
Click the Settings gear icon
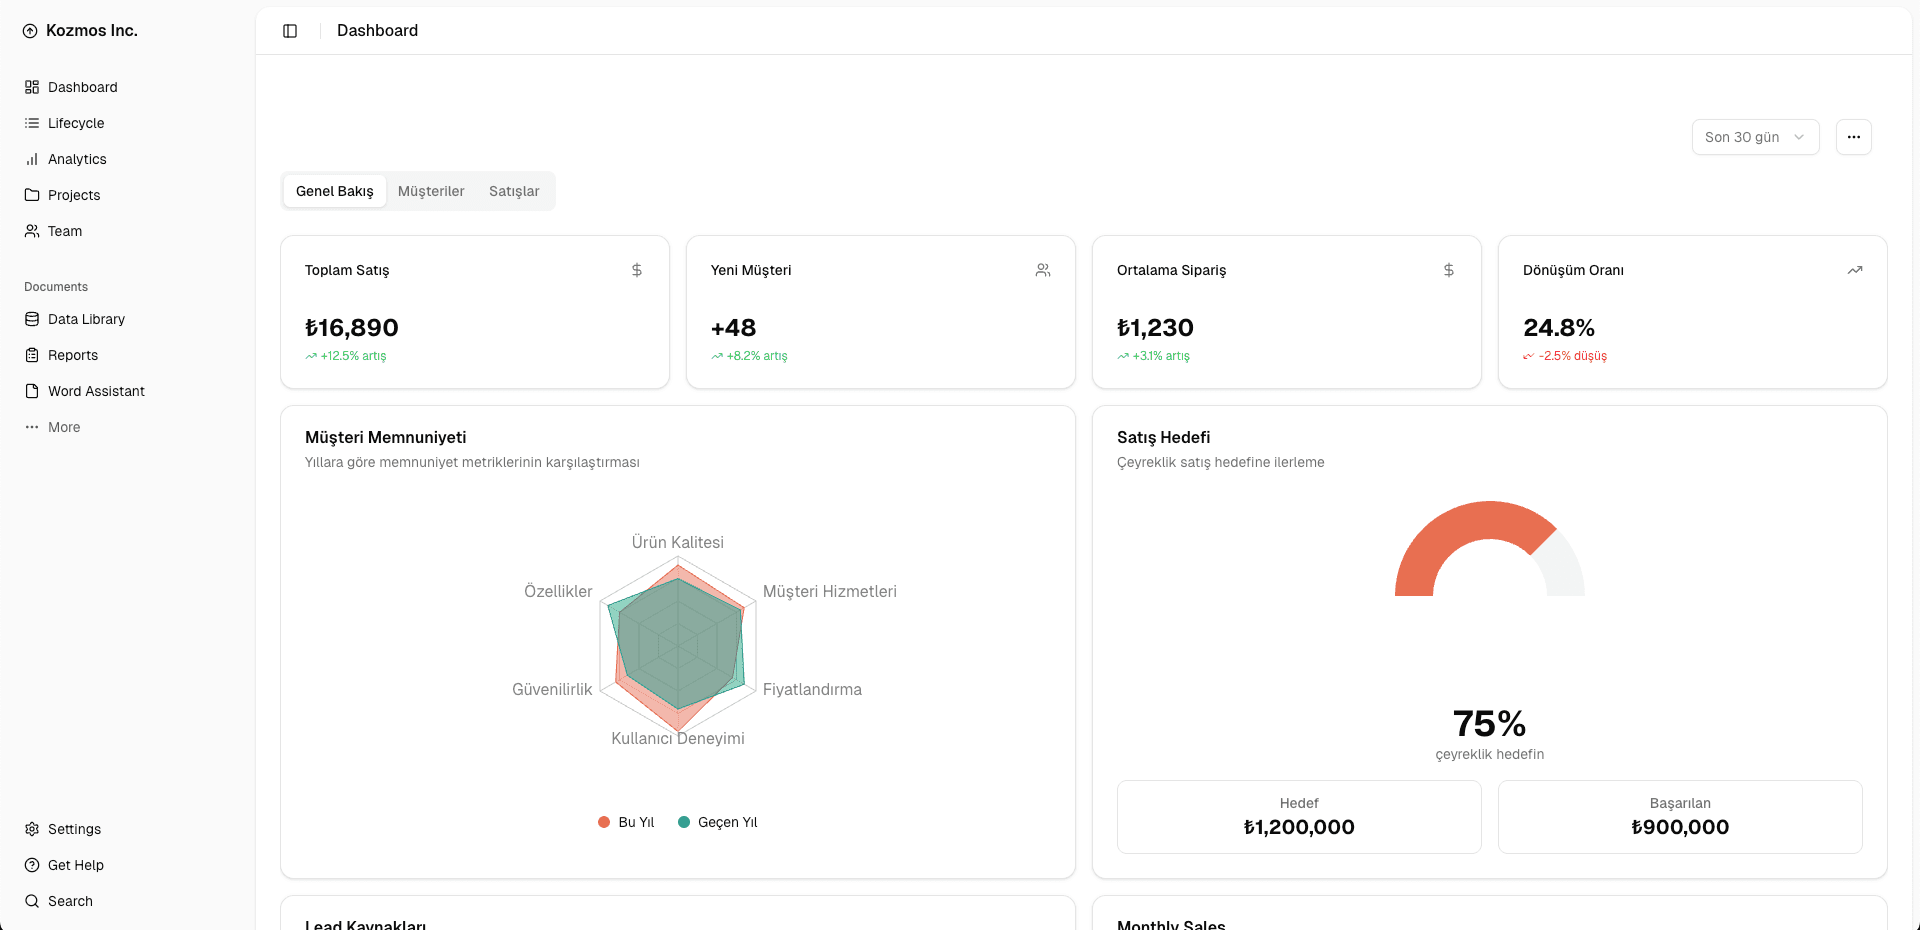coord(32,829)
